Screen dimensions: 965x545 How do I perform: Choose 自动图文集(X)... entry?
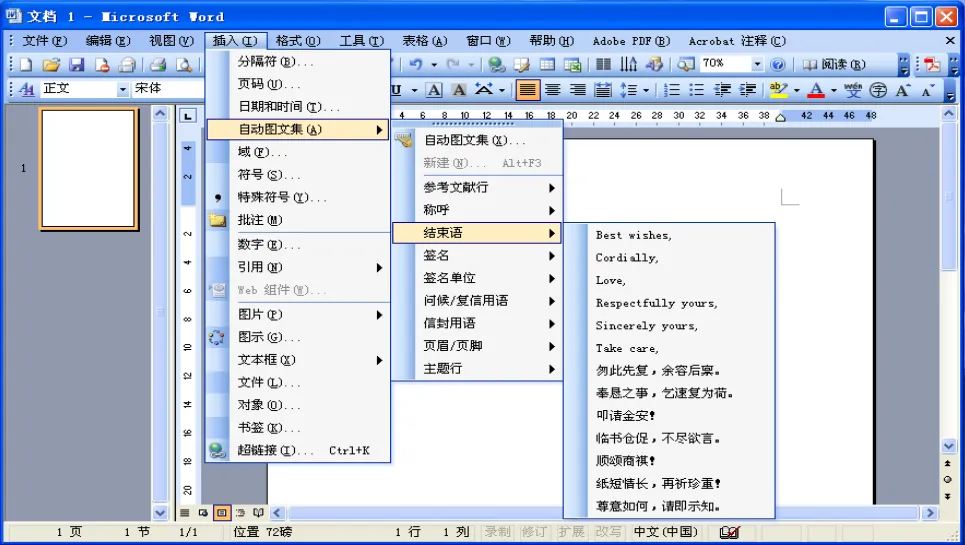(x=477, y=140)
